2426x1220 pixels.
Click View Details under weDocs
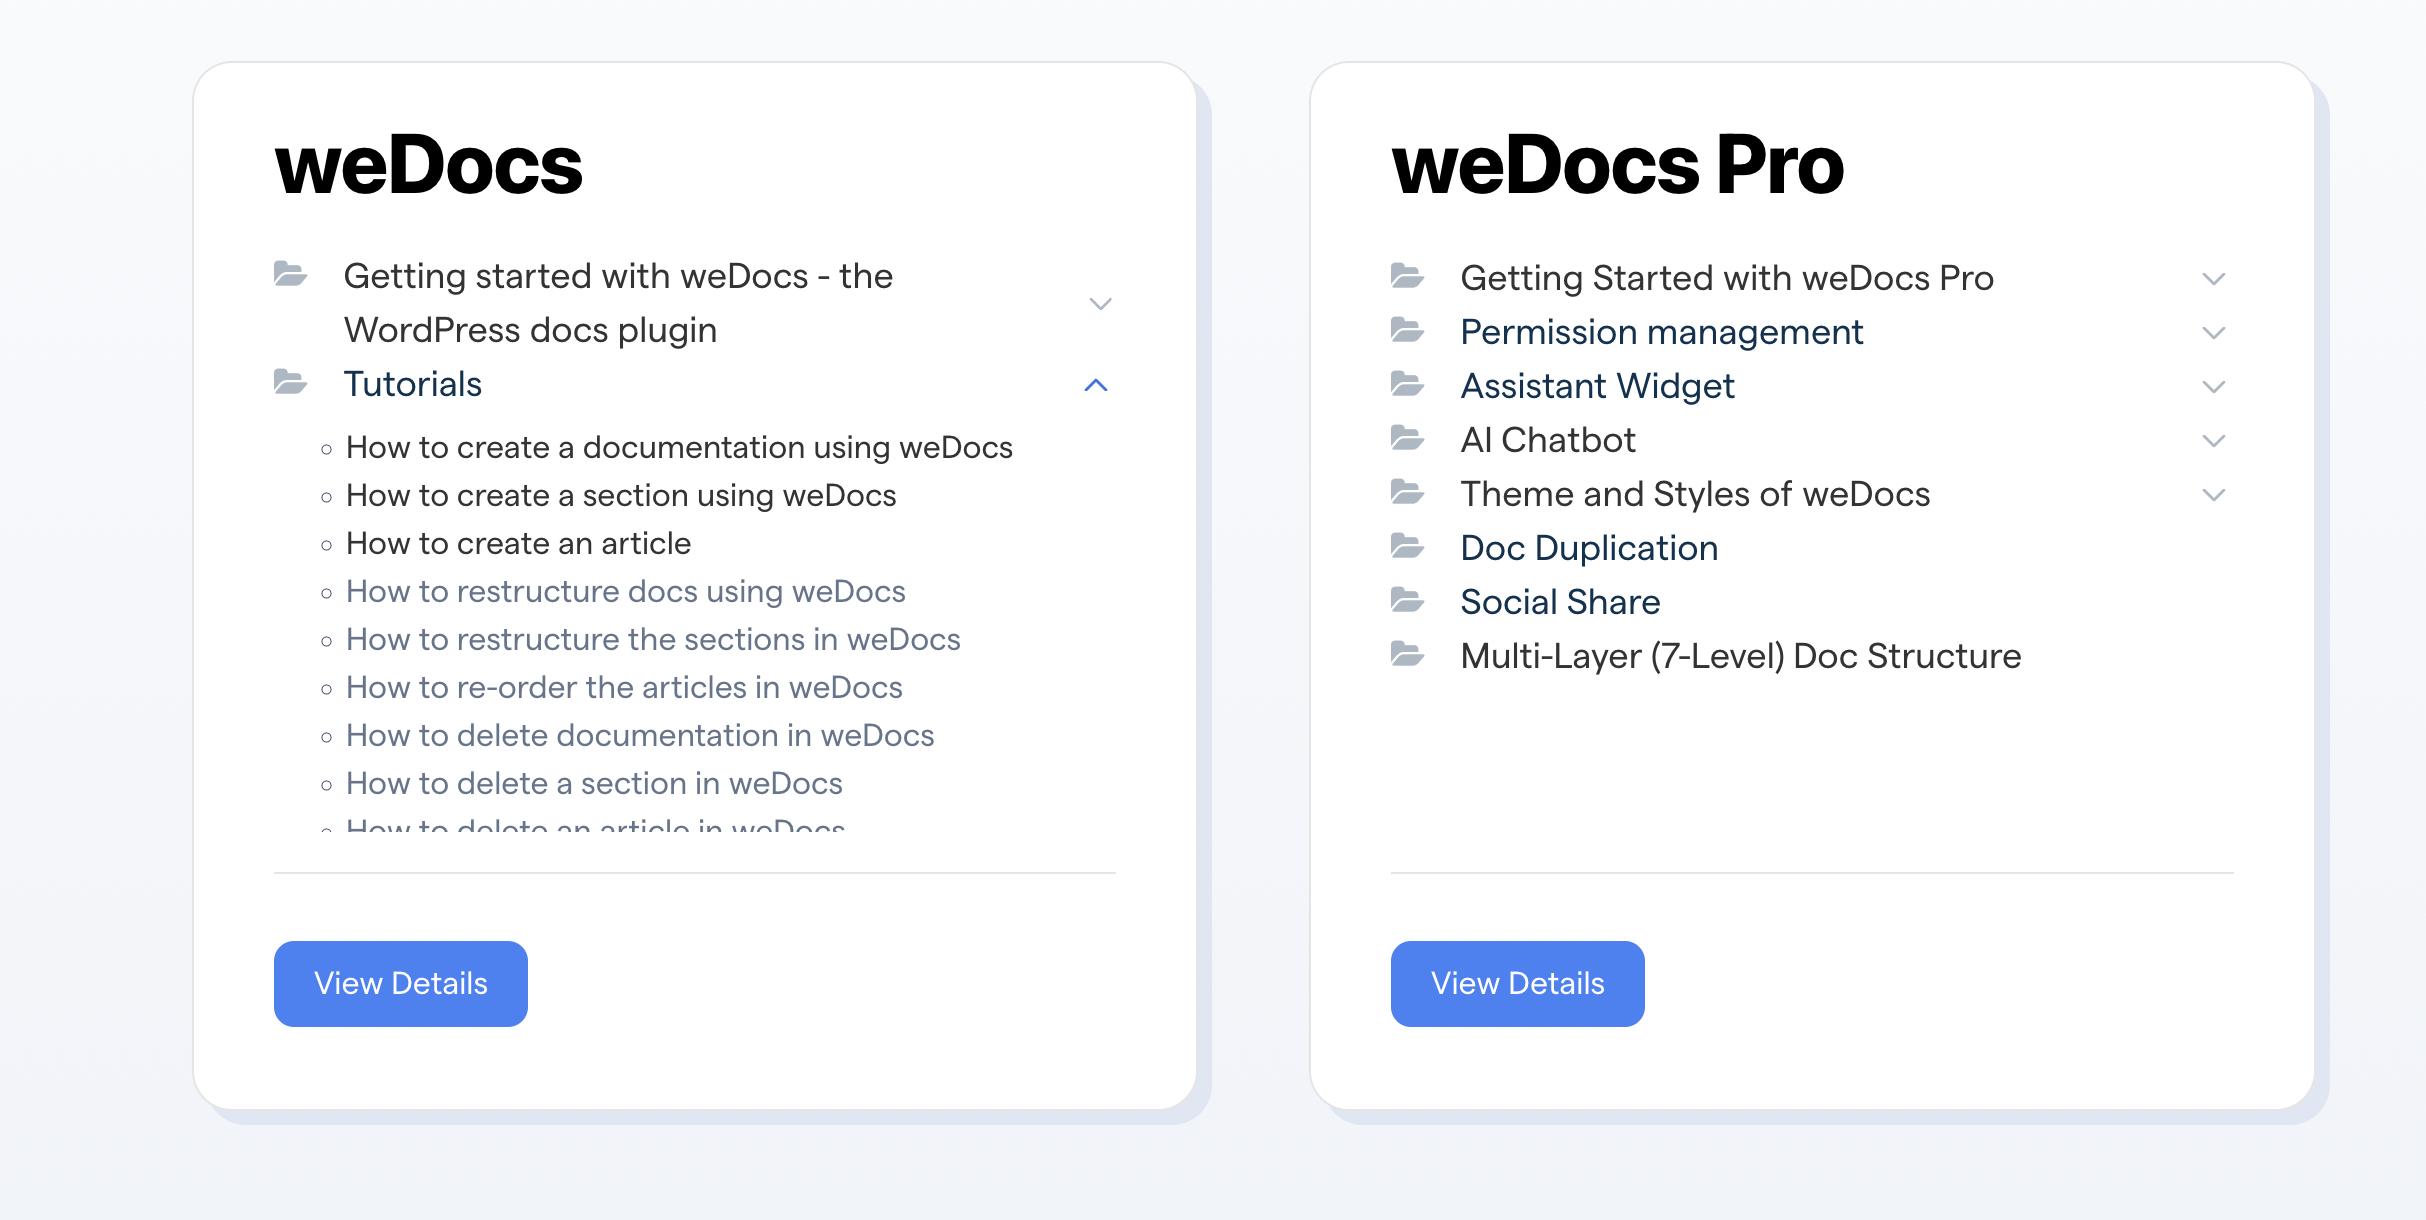[x=400, y=983]
